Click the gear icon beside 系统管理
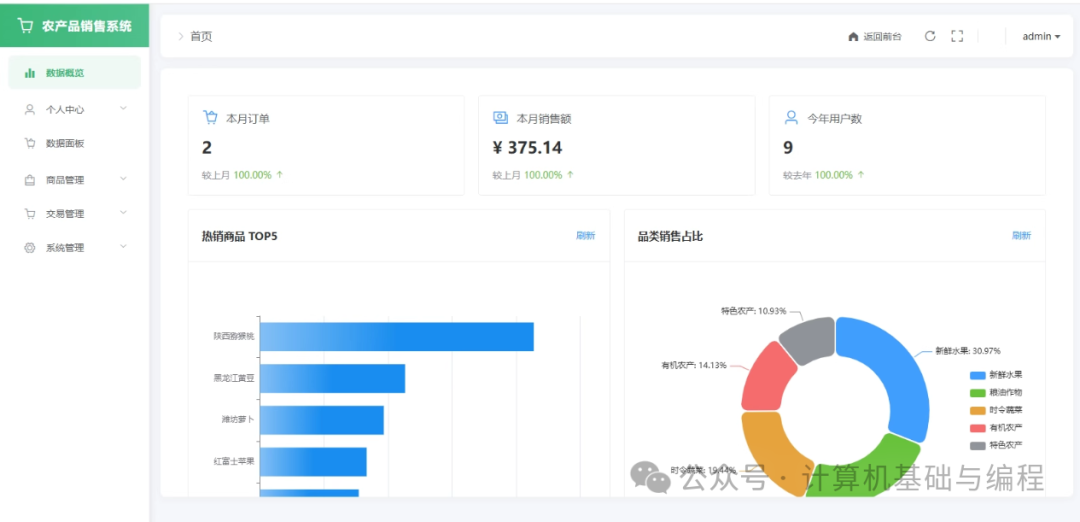This screenshot has height=522, width=1080. click(x=30, y=248)
